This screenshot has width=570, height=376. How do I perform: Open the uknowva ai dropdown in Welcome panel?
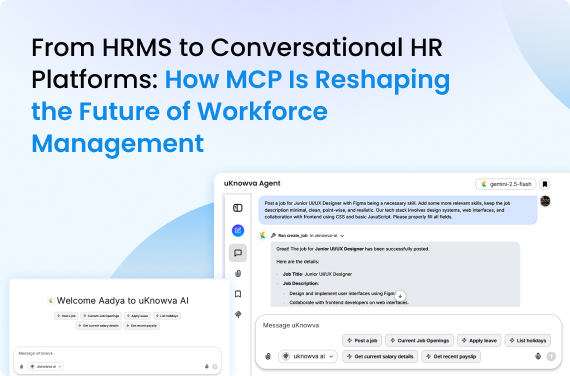click(x=46, y=367)
